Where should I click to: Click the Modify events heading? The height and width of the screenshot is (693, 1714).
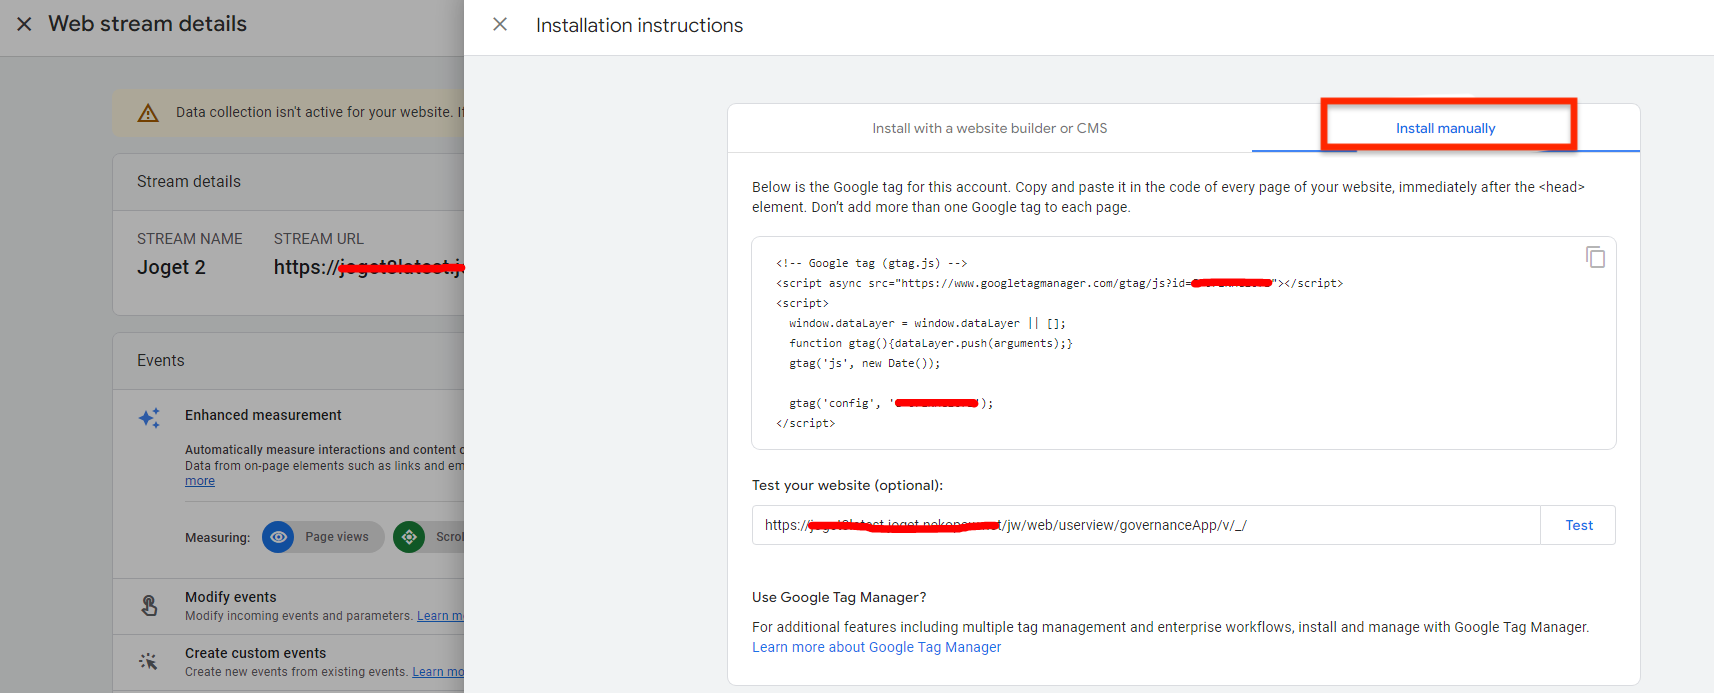point(230,597)
